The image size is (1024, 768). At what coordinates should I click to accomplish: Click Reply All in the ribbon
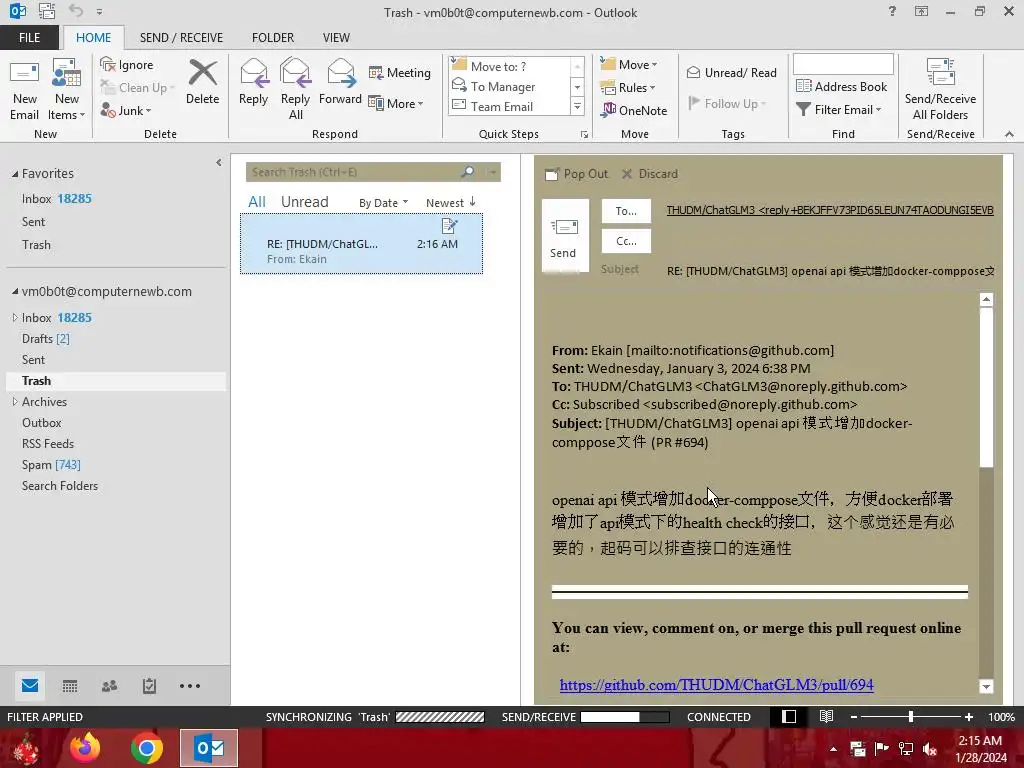pos(295,89)
